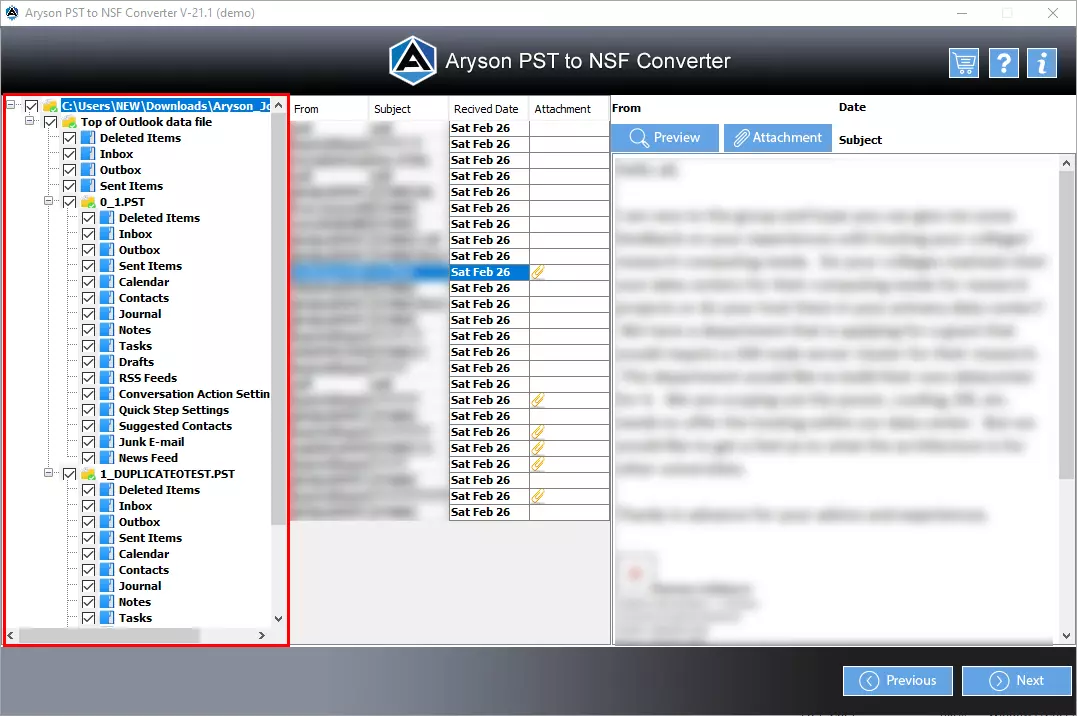This screenshot has width=1077, height=716.
Task: Select the last Sat Feb 26 email row
Action: click(450, 512)
